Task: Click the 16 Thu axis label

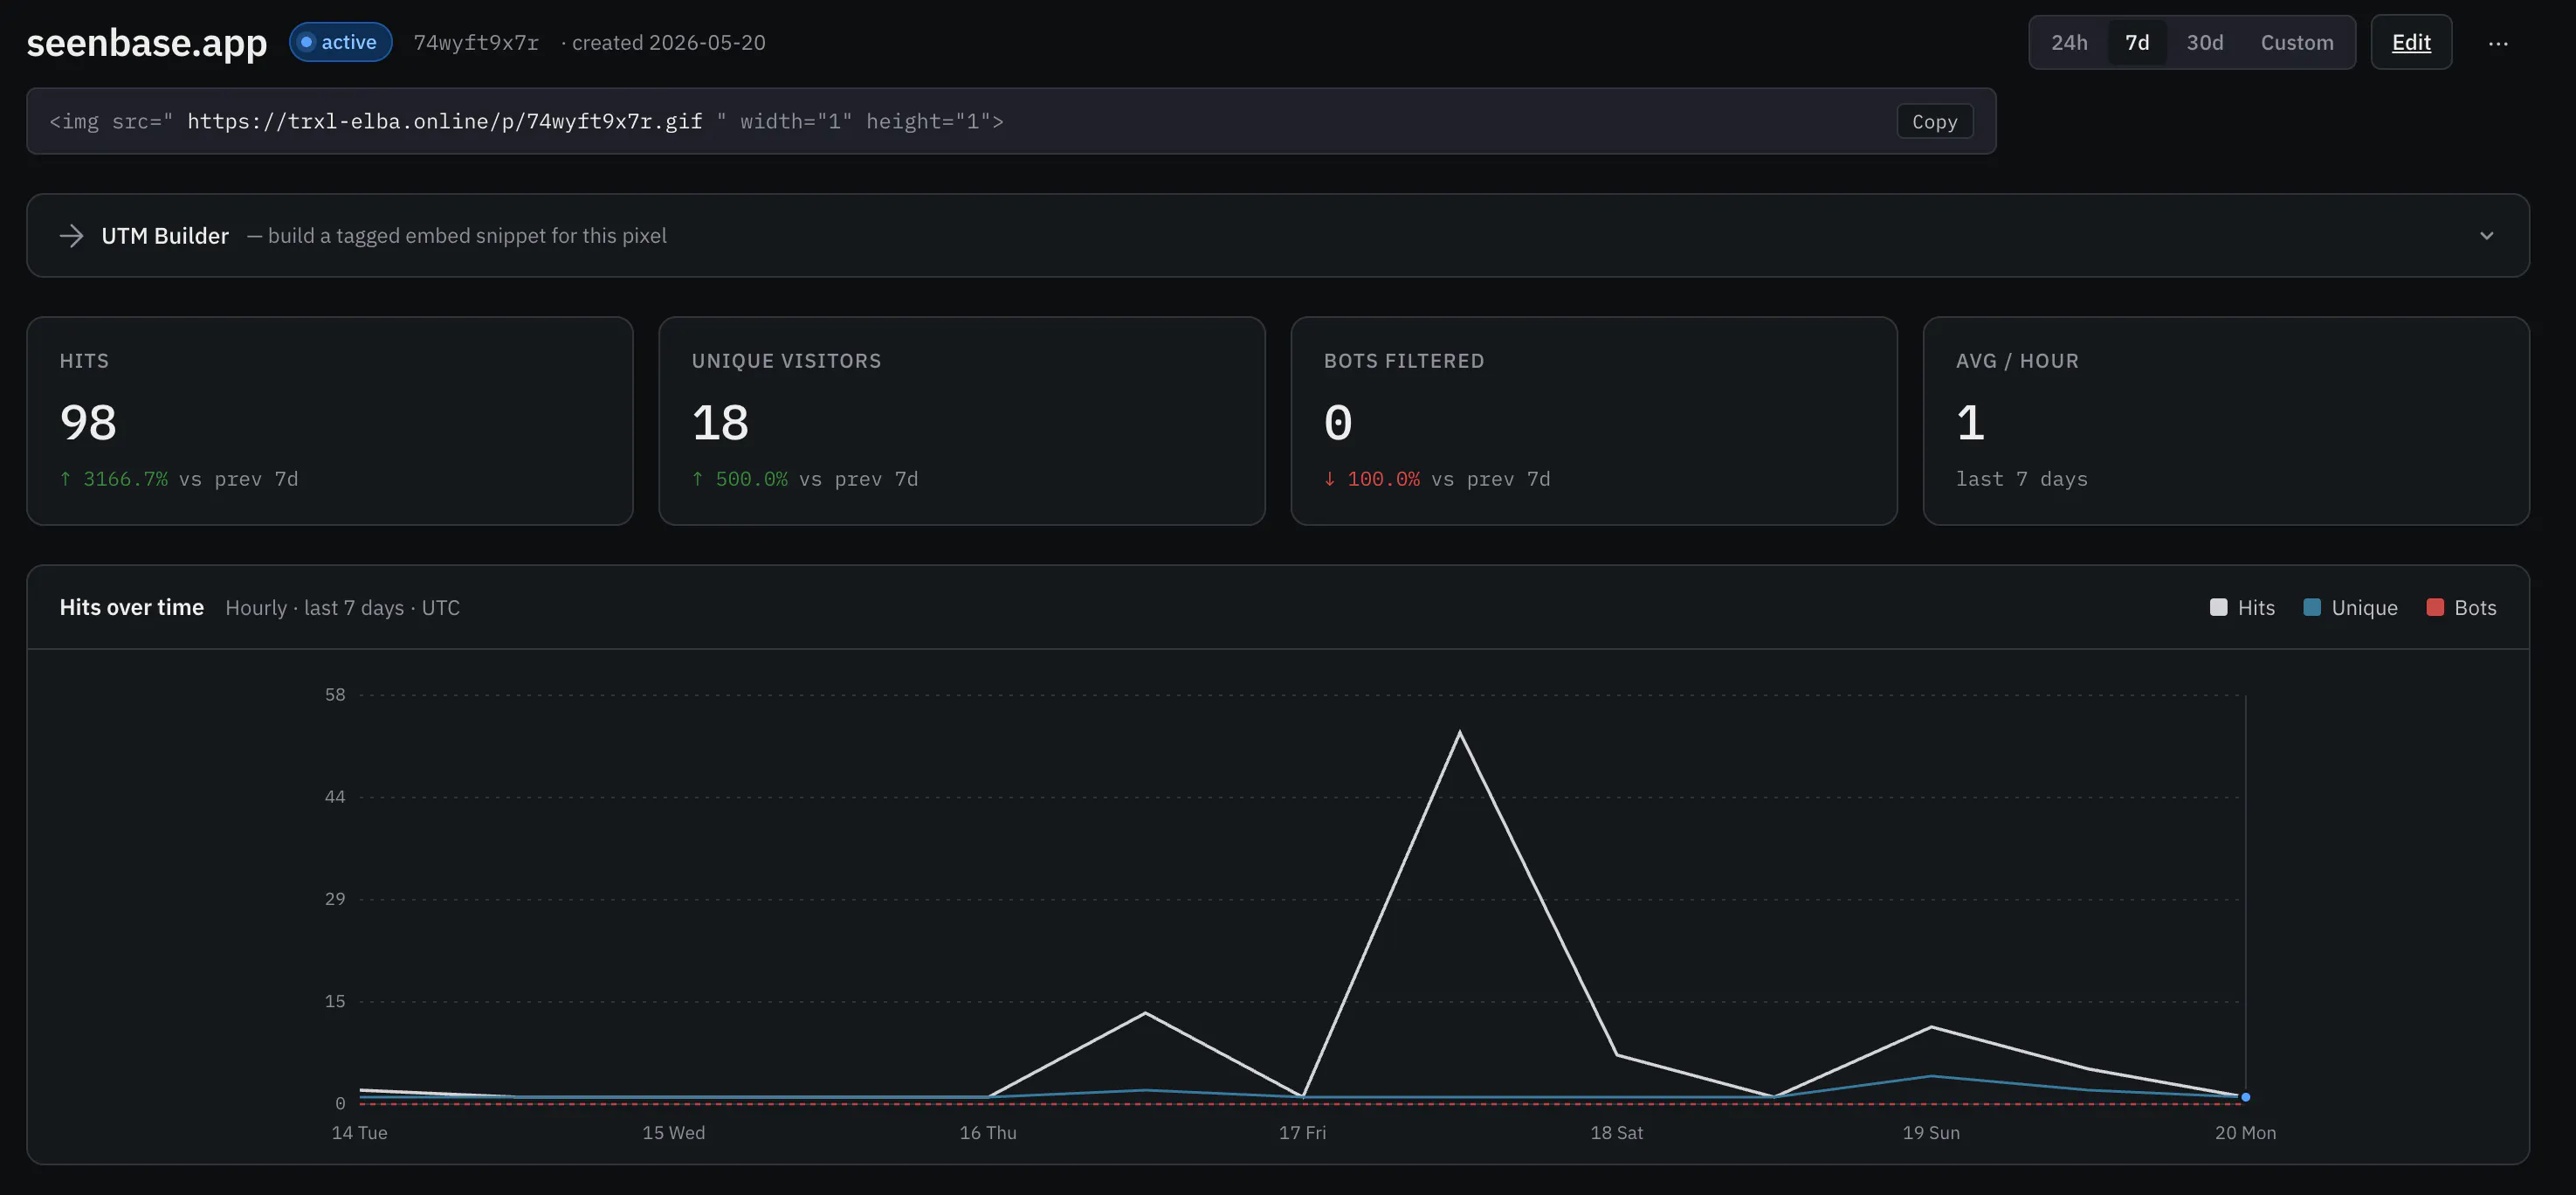Action: coord(988,1133)
